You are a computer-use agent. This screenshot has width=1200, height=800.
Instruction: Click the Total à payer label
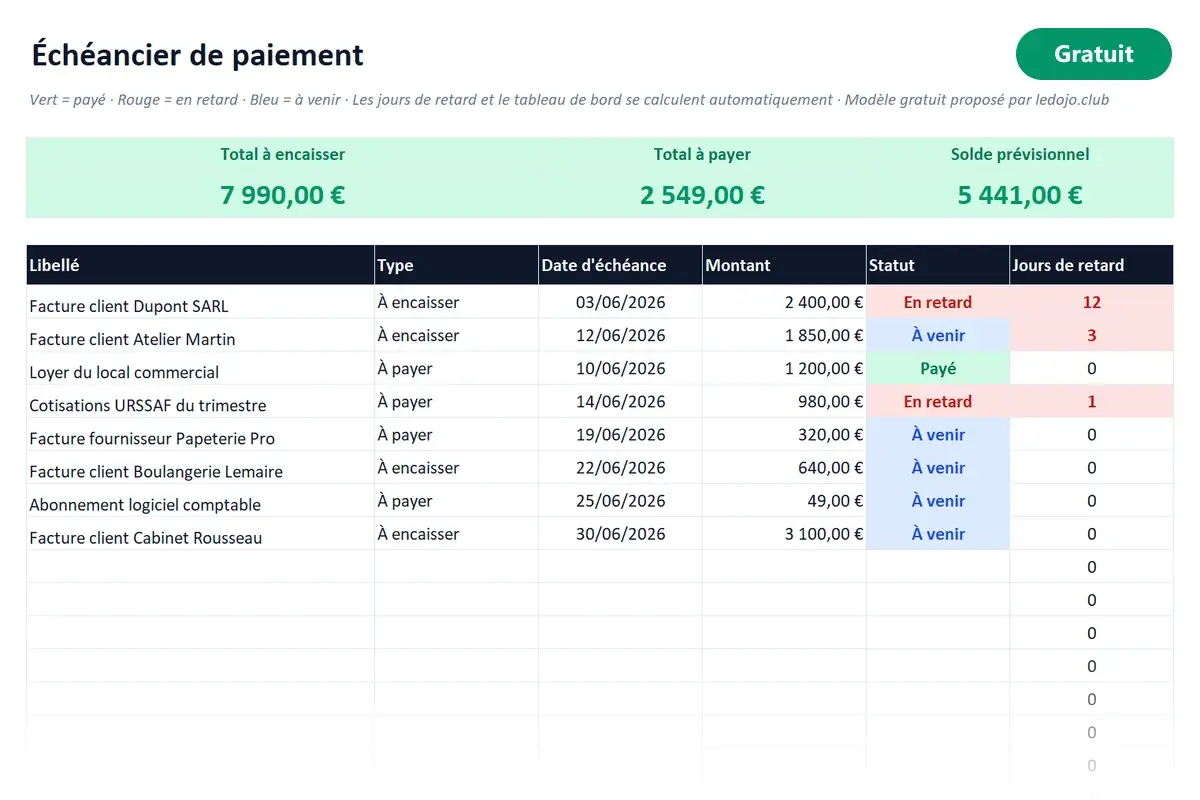pos(702,154)
